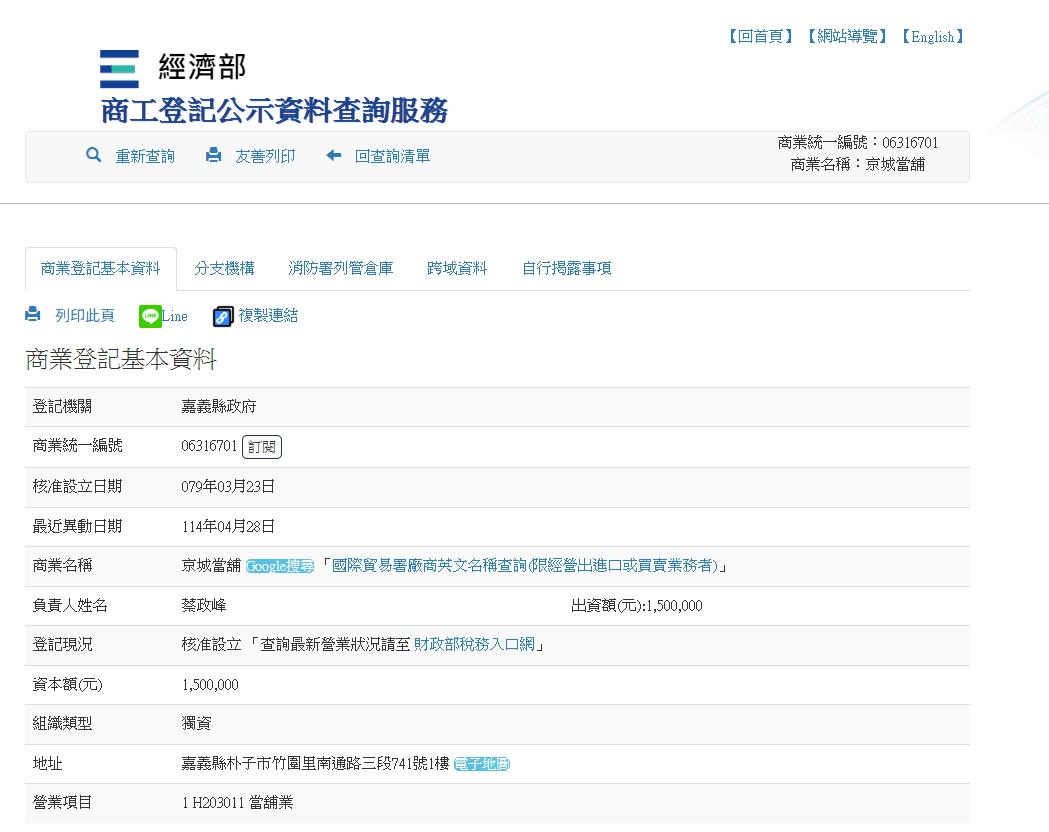Viewport: 1049px width, 832px height.
Task: Open the 自行揭露事項 tab
Action: click(567, 268)
